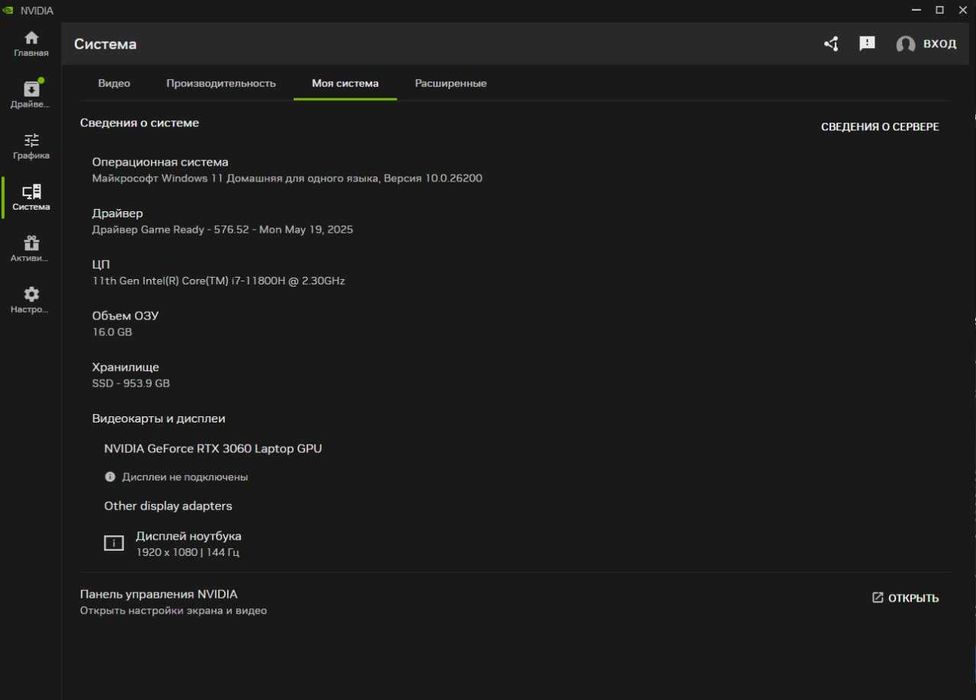Image resolution: width=976 pixels, height=700 pixels.
Task: Click the info icon near Дисплеи не подключены
Action: pos(110,477)
